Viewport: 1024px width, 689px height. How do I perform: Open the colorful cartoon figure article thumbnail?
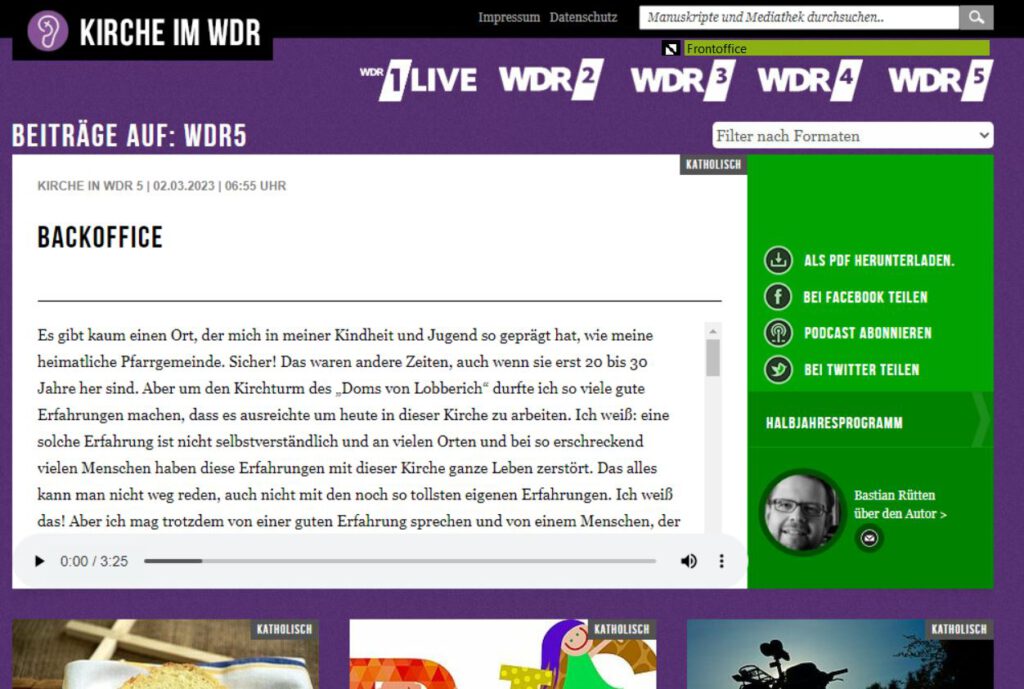[x=503, y=654]
